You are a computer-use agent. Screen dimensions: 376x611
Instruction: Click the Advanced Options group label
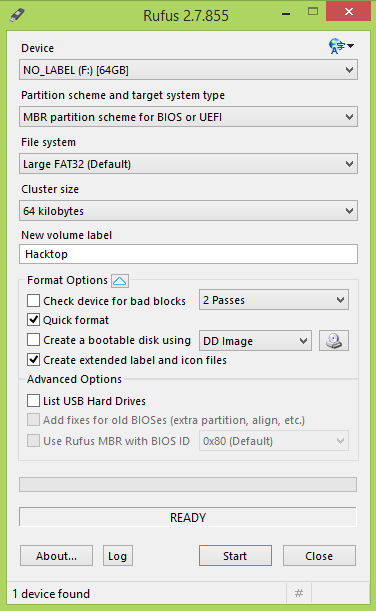coord(74,379)
